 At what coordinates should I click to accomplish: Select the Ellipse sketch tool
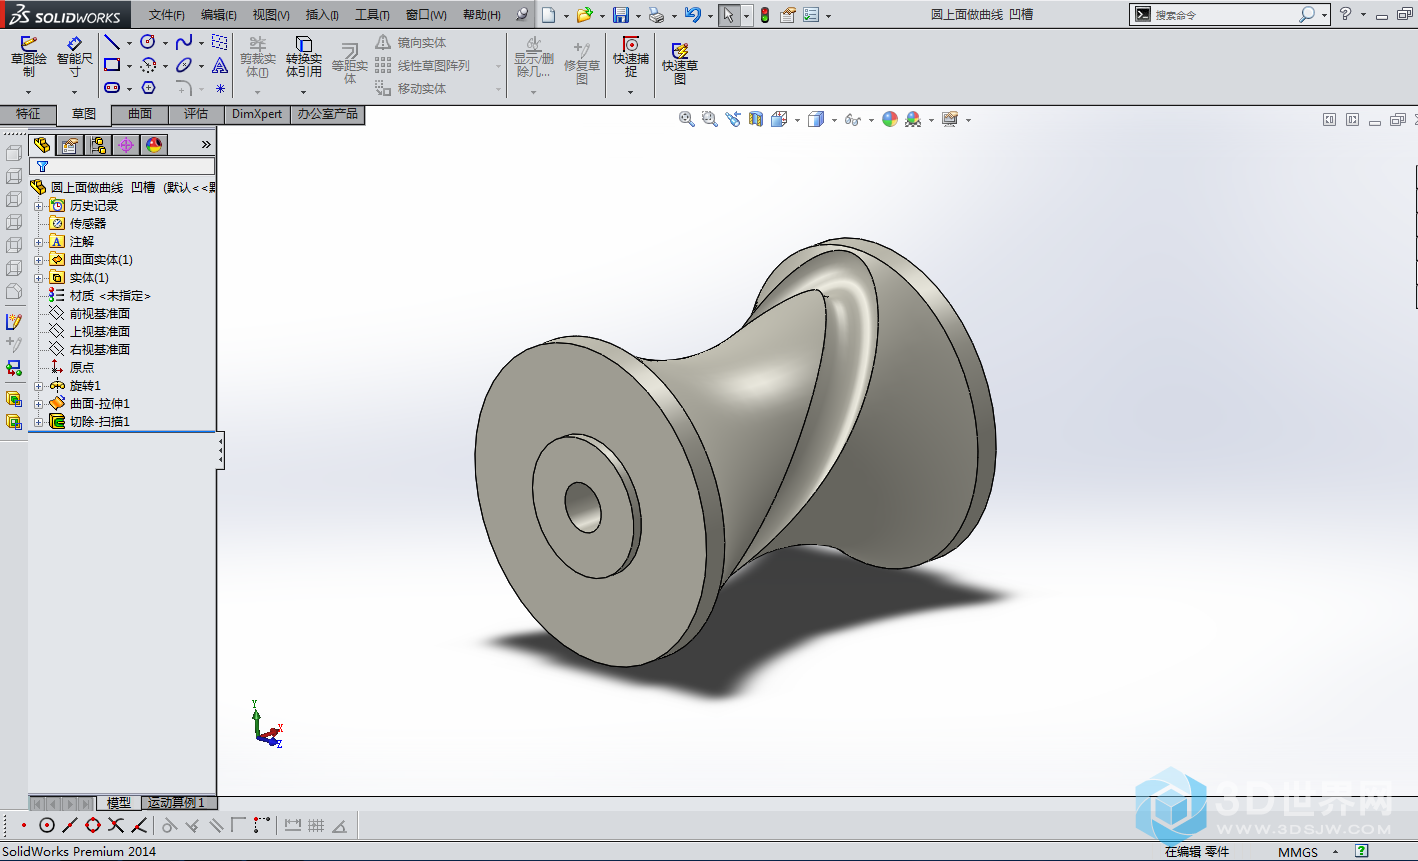(184, 65)
